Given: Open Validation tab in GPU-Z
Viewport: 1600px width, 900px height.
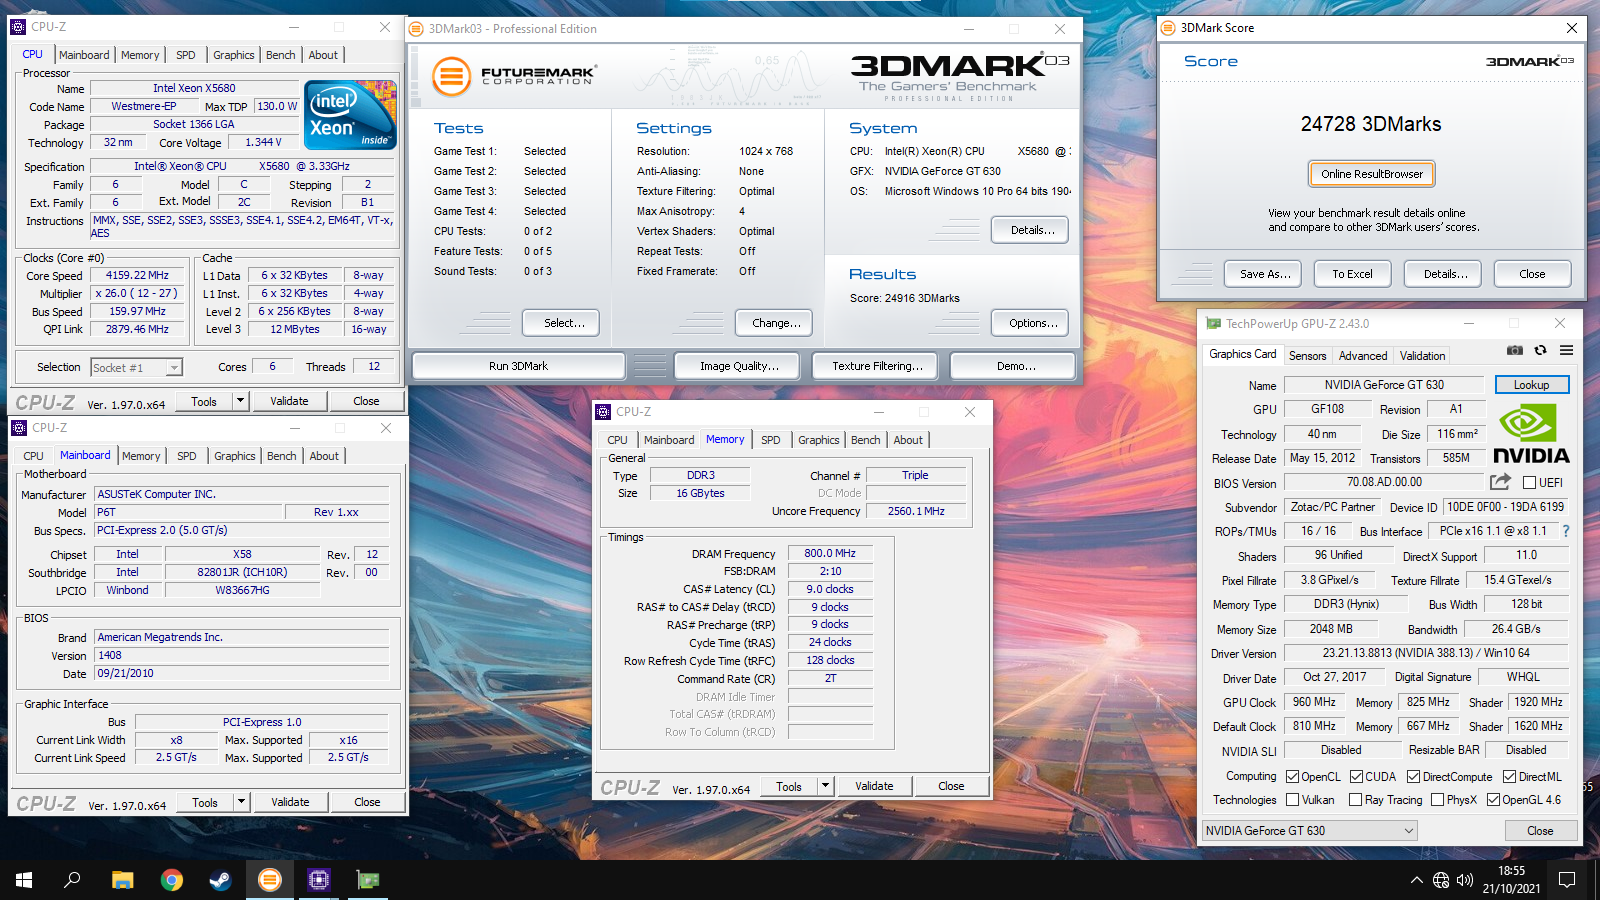Looking at the screenshot, I should 1422,356.
